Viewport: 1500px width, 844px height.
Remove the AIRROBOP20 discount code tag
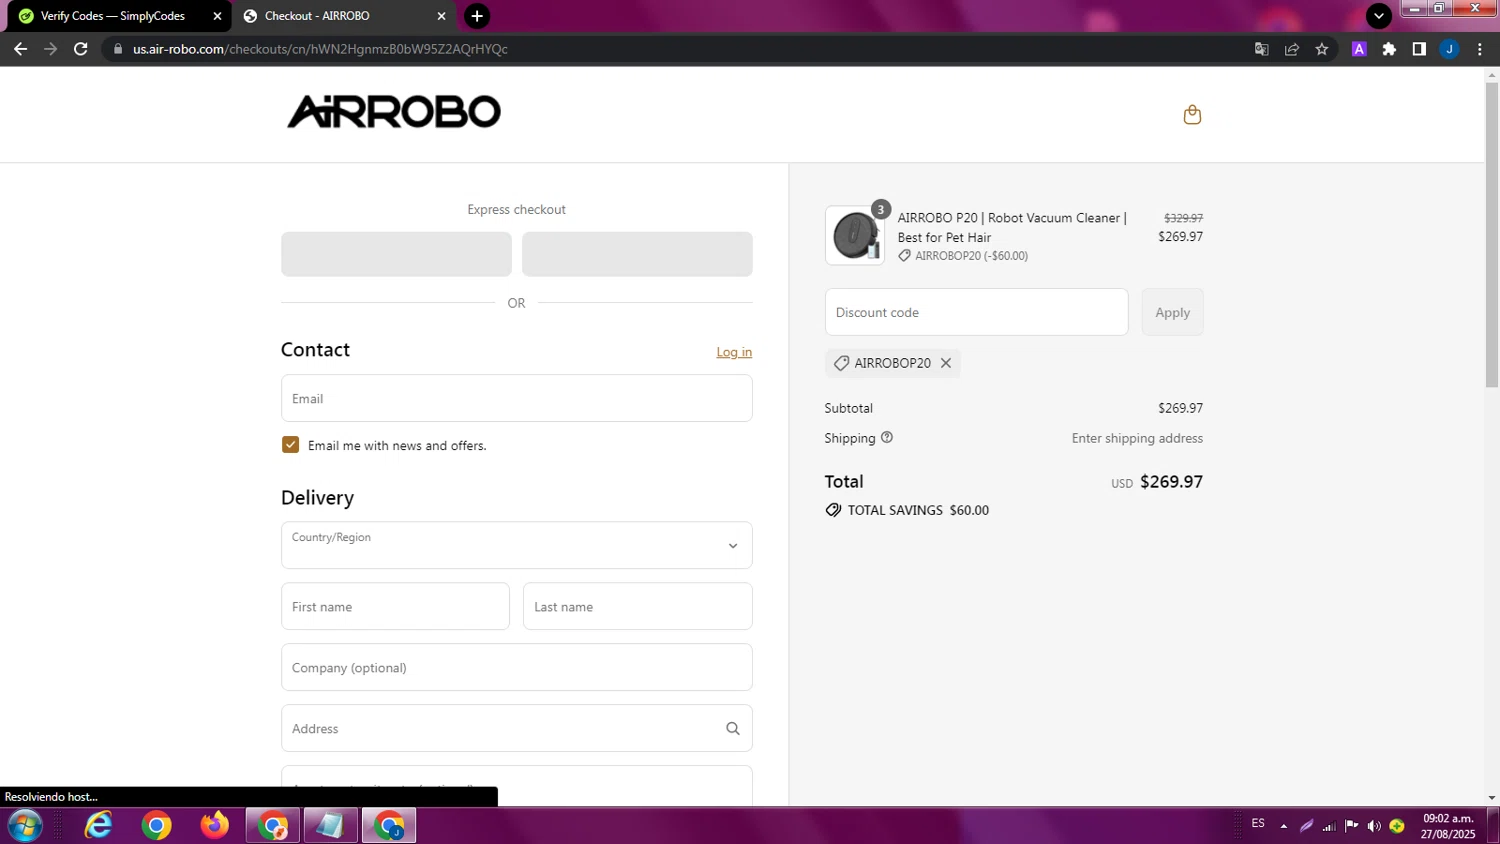[x=945, y=363]
